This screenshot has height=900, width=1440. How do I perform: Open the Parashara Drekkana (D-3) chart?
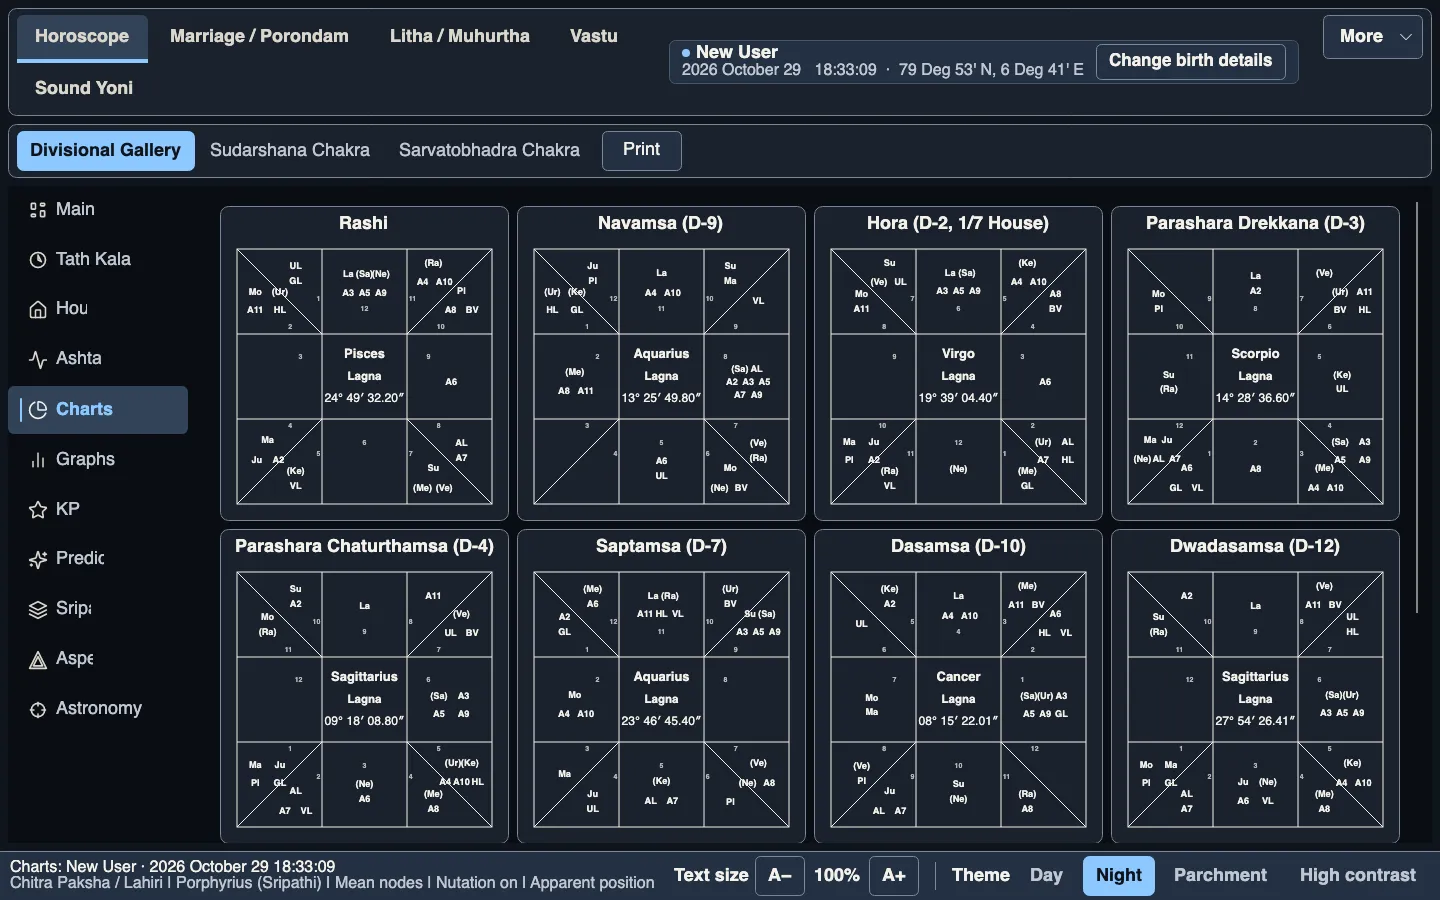point(1255,364)
